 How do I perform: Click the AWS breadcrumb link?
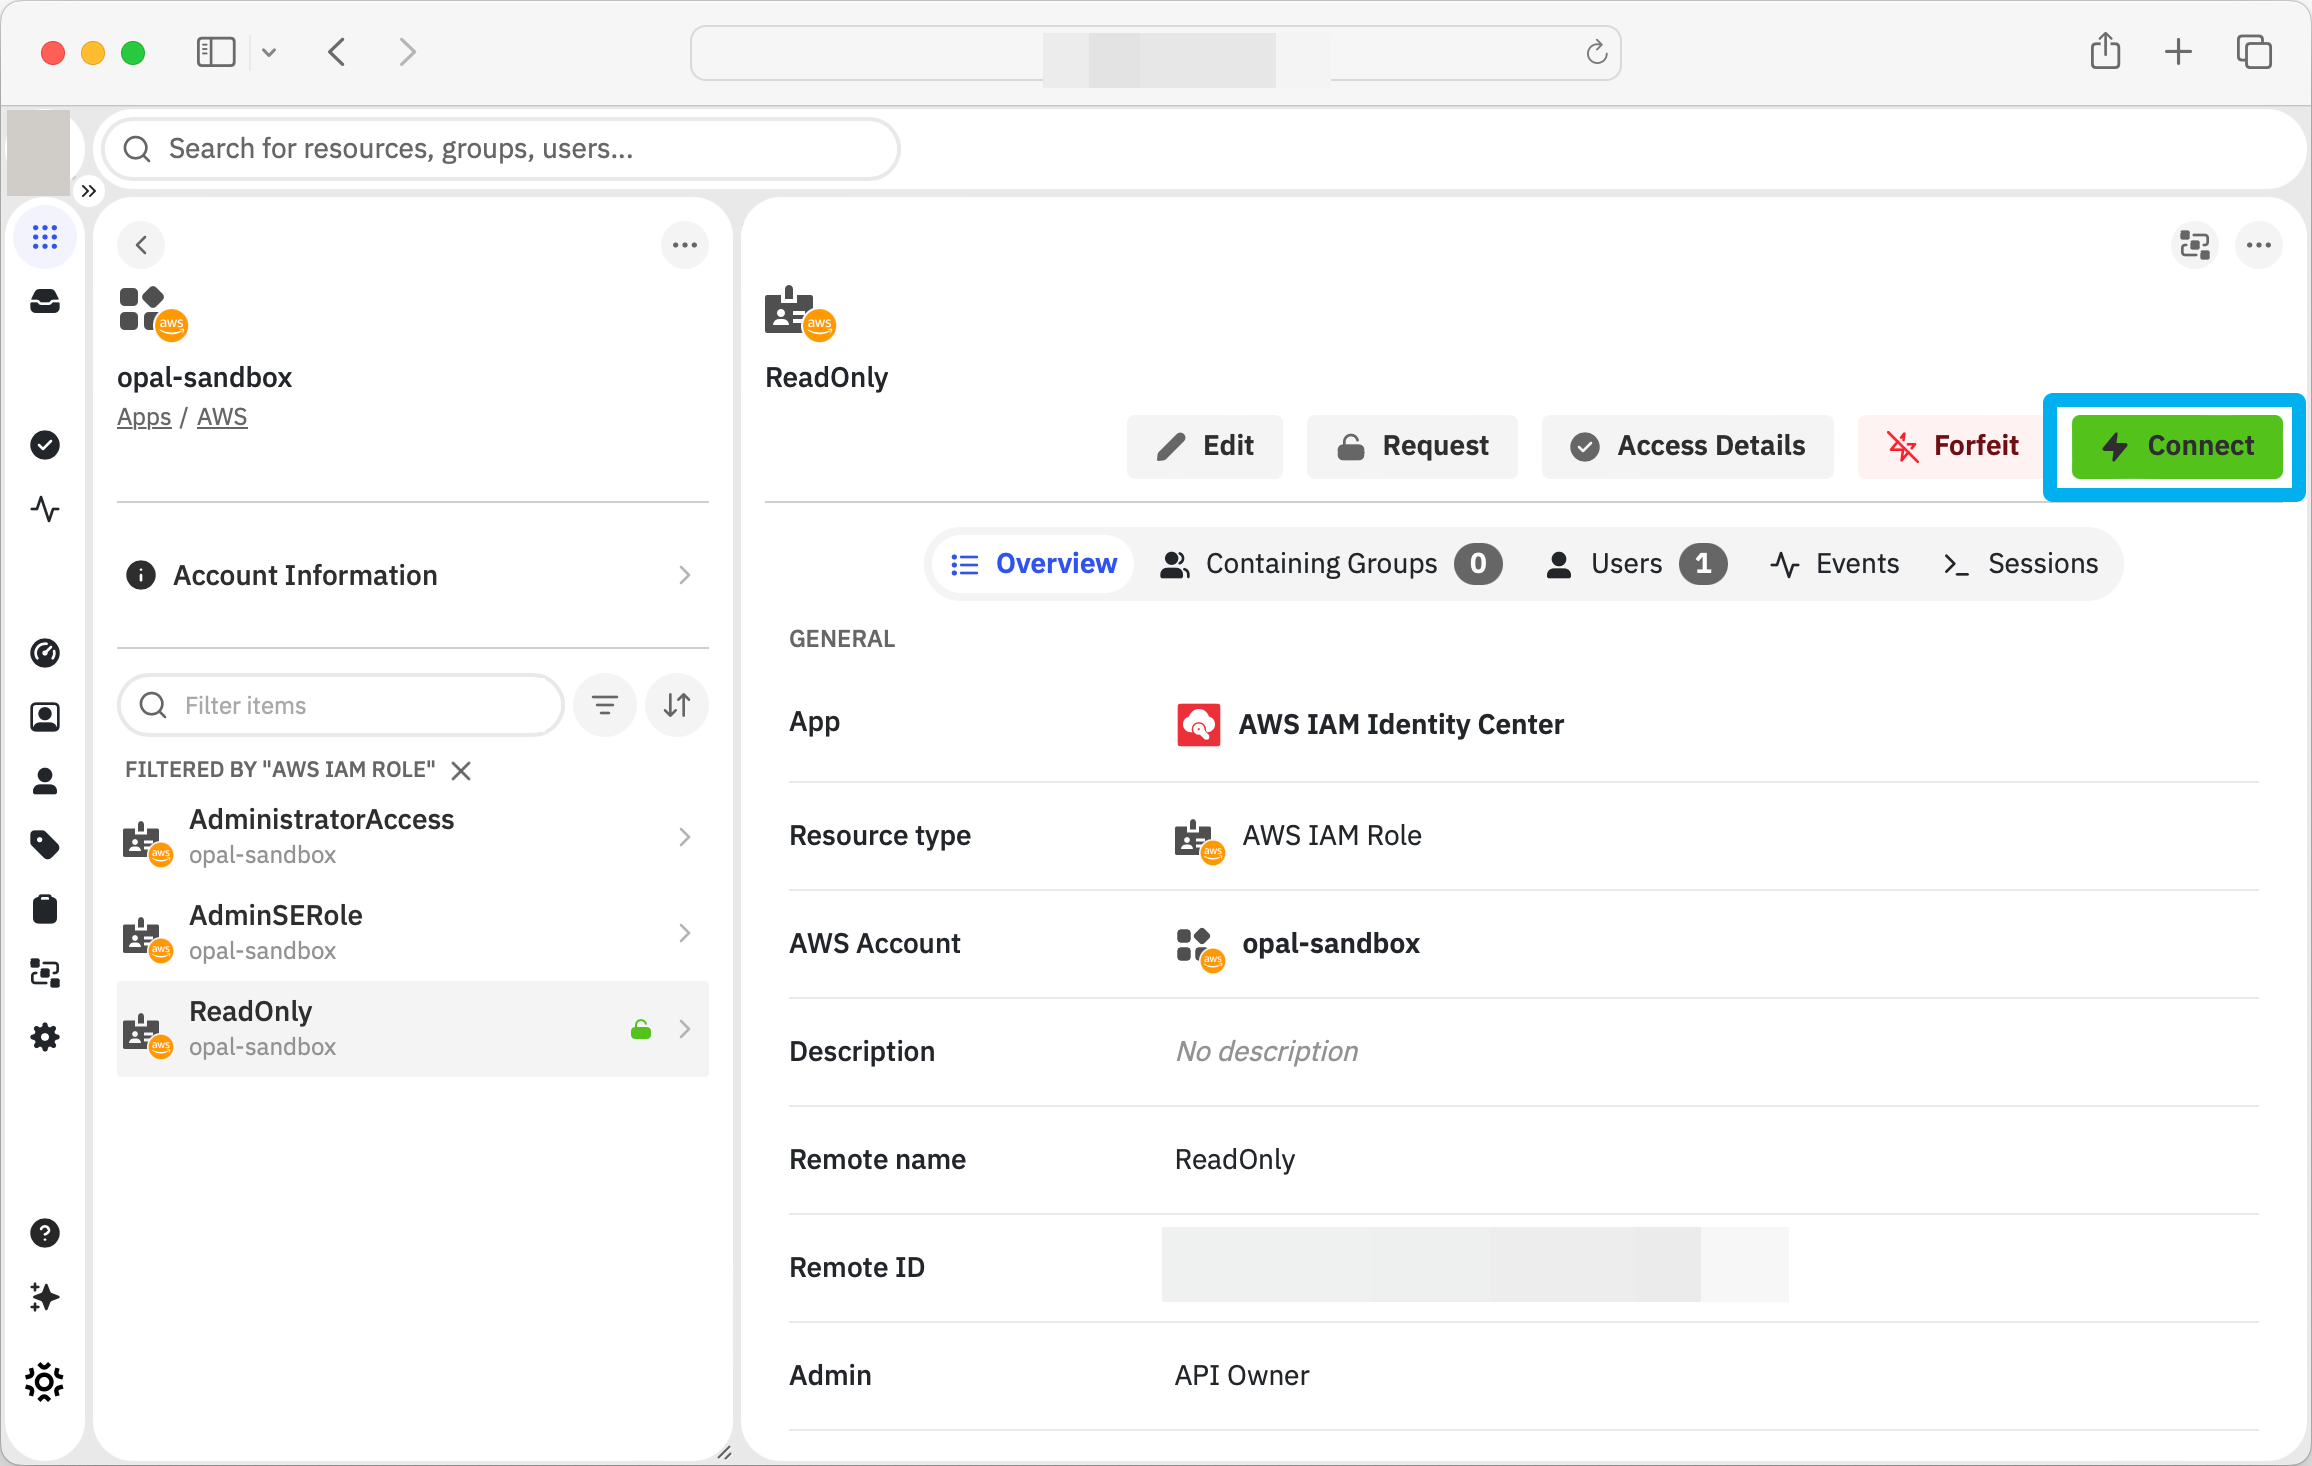tap(222, 417)
